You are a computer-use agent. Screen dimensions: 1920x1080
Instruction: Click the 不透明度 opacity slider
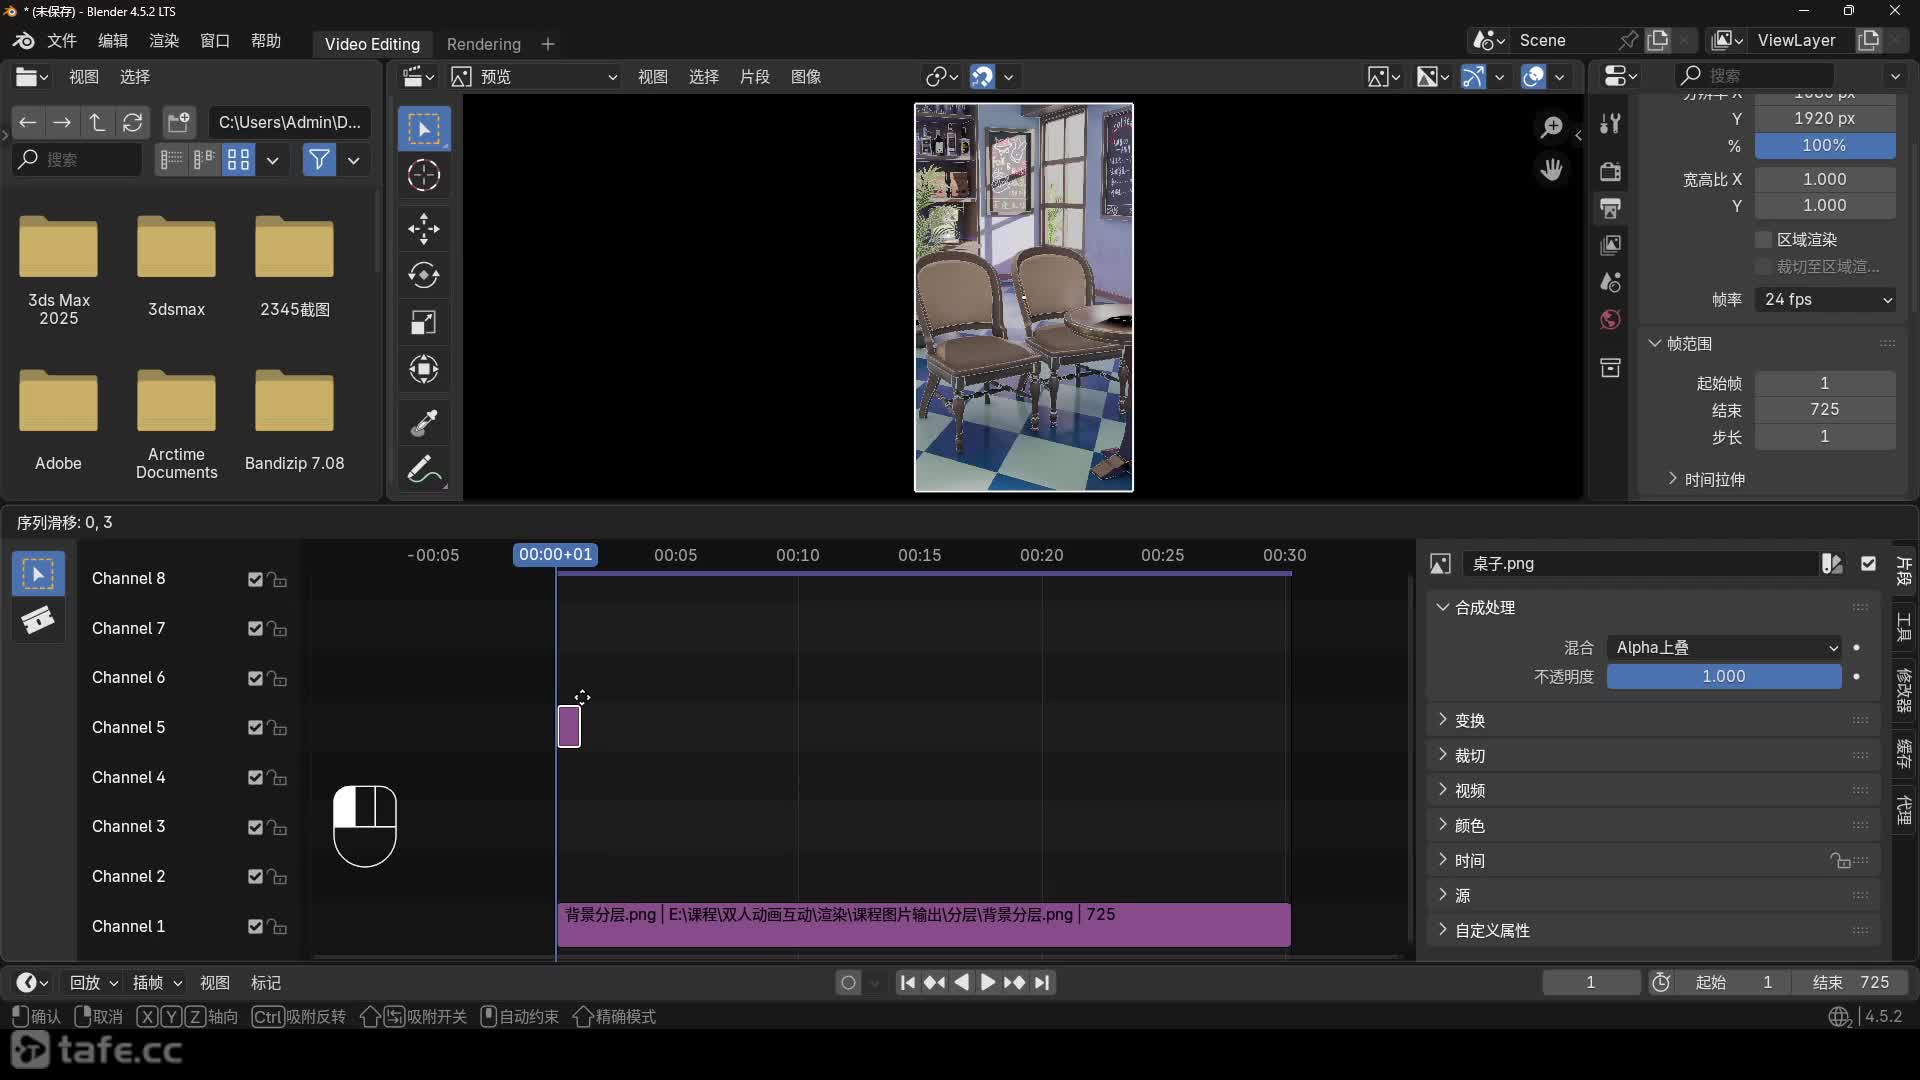1723,676
